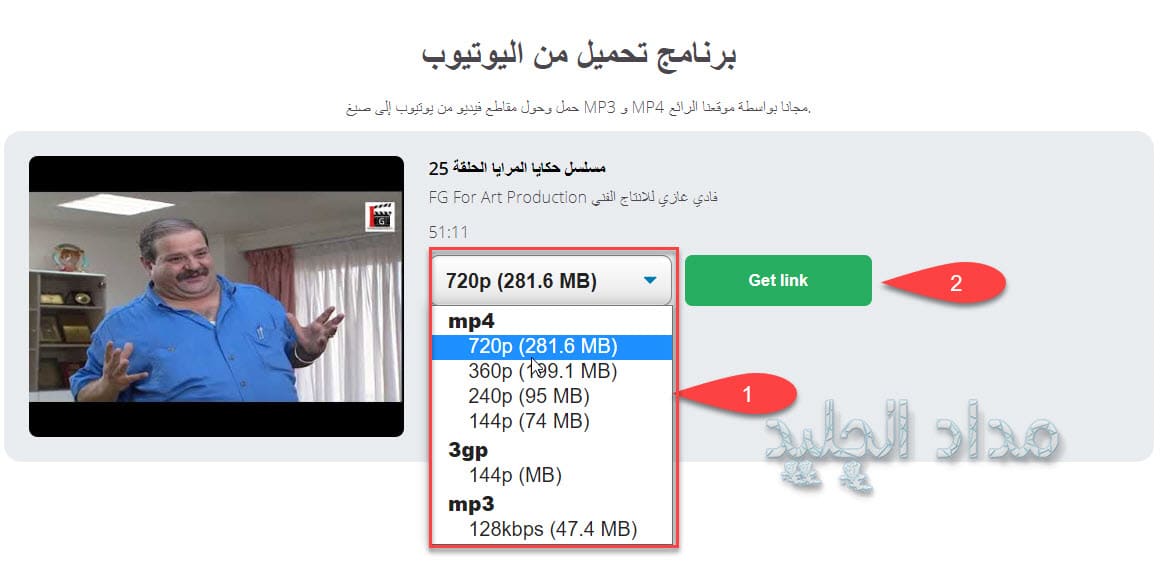Screen dimensions: 1176x573
Task: Select the 128kbps (47.4 MB) mp3 option
Action: click(x=553, y=530)
